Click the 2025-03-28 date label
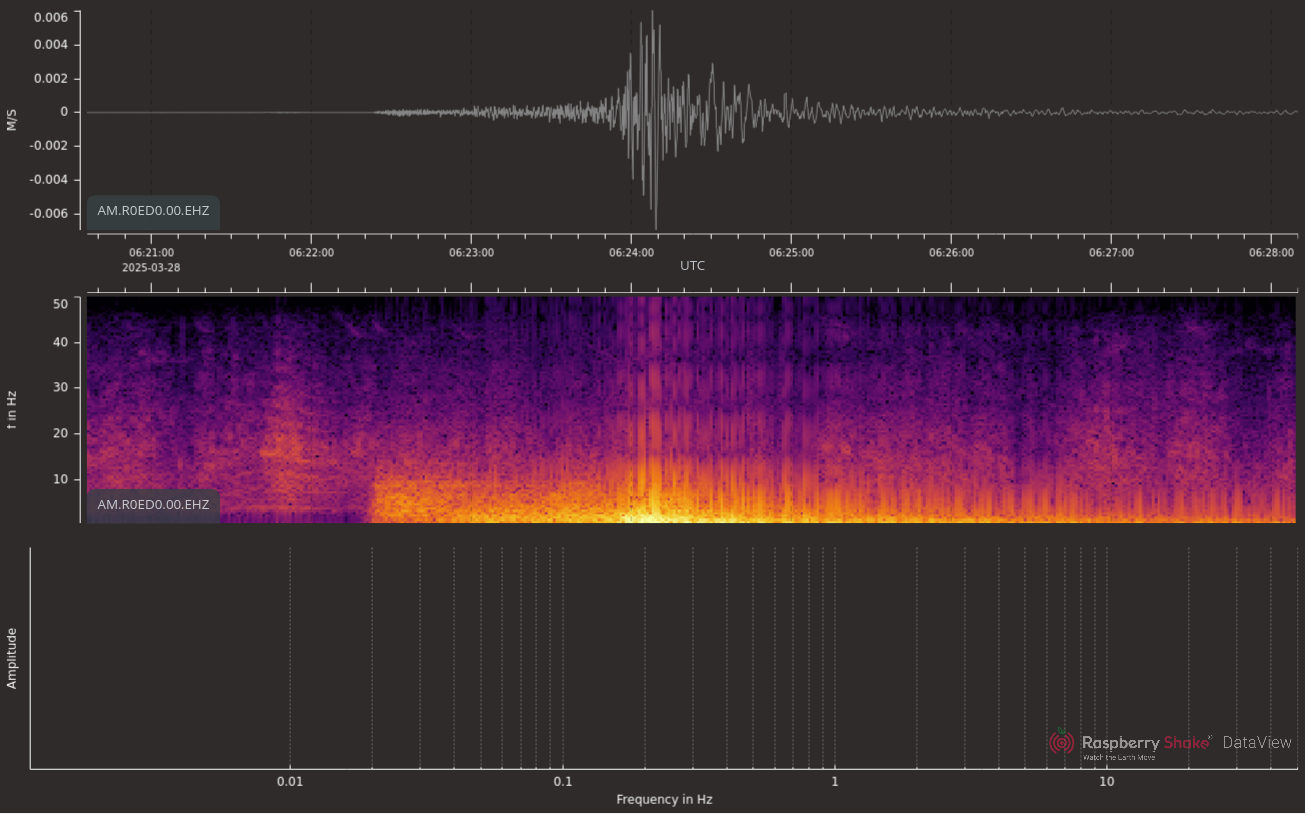The height and width of the screenshot is (814, 1305). pos(151,268)
